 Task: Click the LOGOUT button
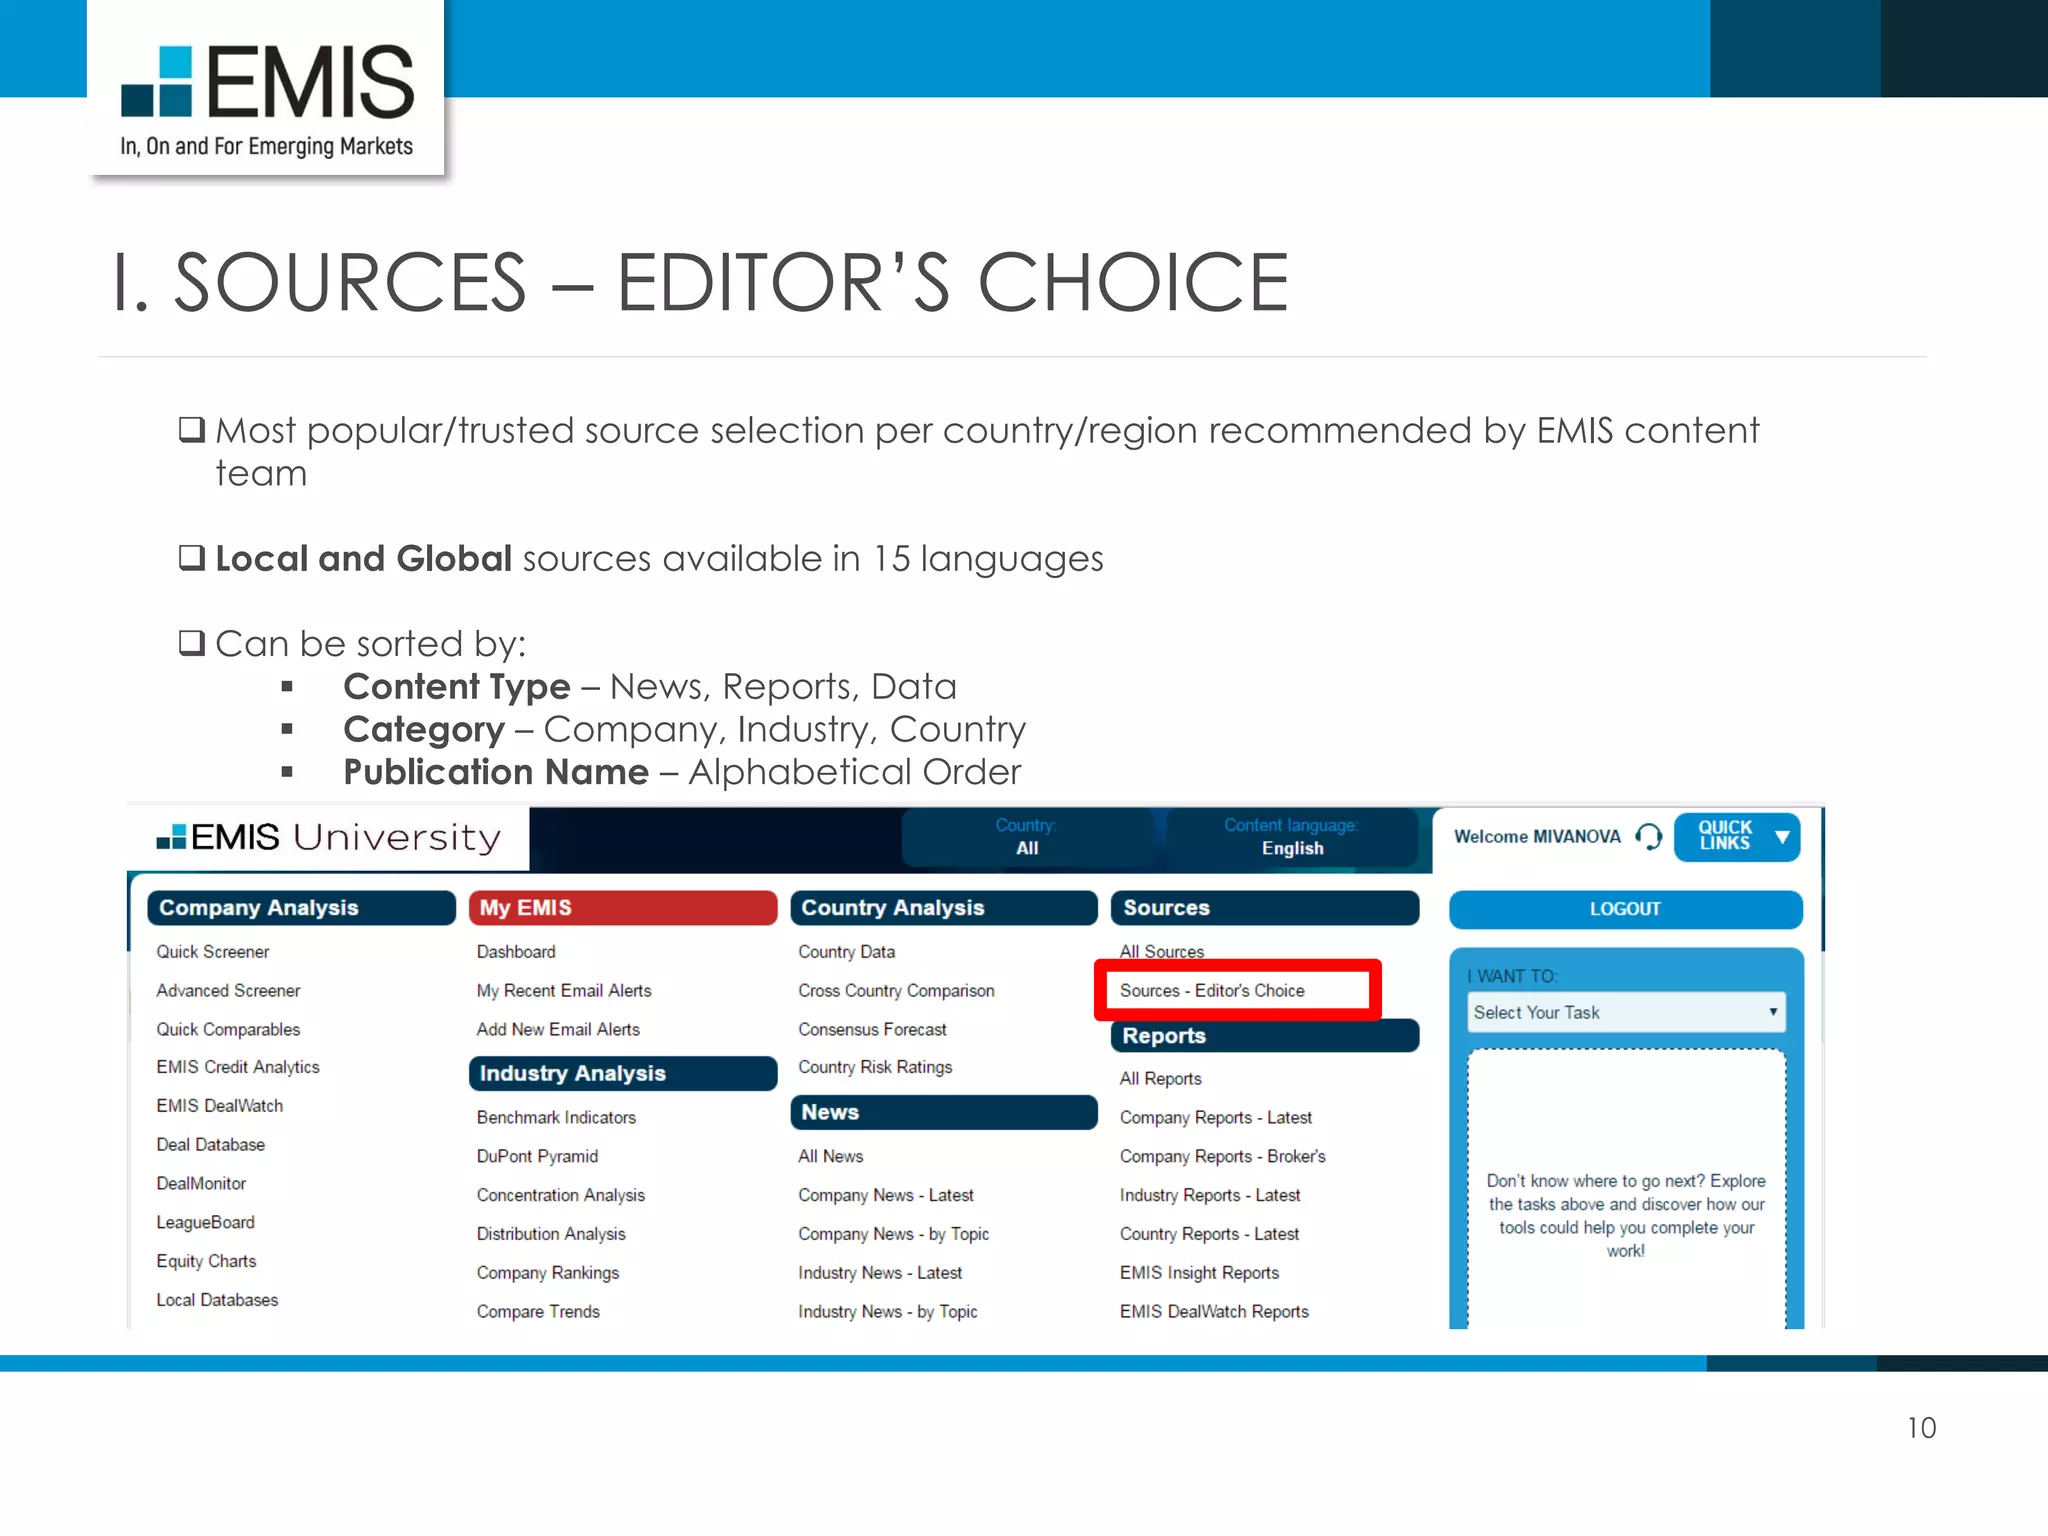pyautogui.click(x=1626, y=909)
